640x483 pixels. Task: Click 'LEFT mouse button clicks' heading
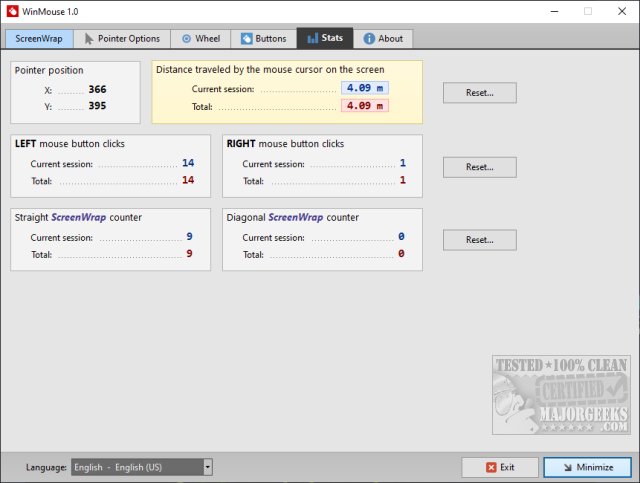click(70, 144)
